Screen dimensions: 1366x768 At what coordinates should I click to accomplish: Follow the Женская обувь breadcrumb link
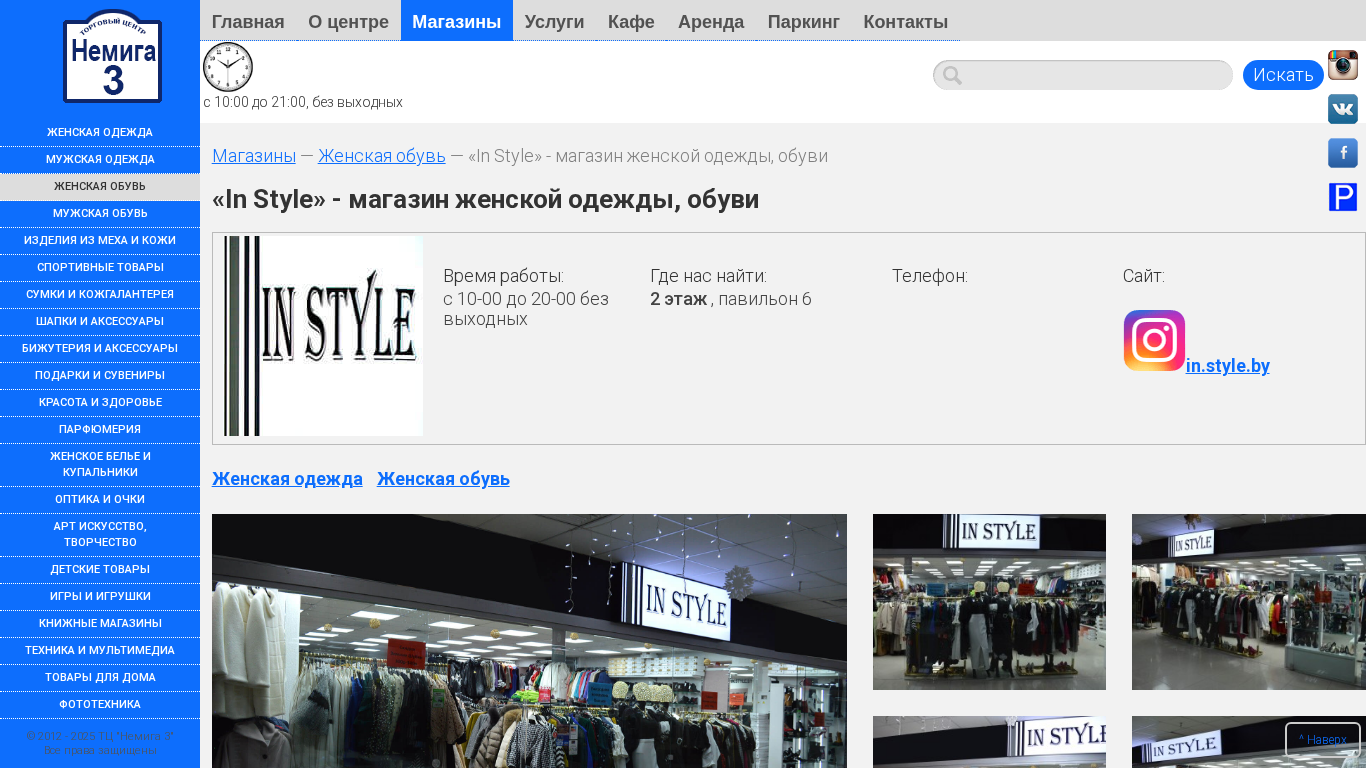tap(382, 156)
